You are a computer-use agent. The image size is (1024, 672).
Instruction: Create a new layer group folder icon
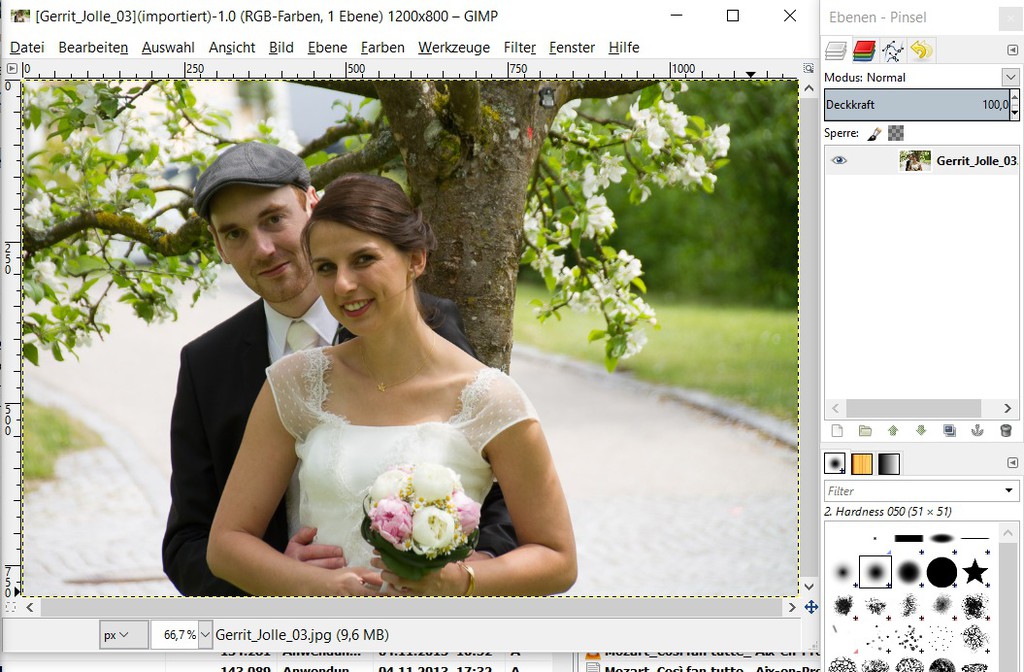point(865,430)
